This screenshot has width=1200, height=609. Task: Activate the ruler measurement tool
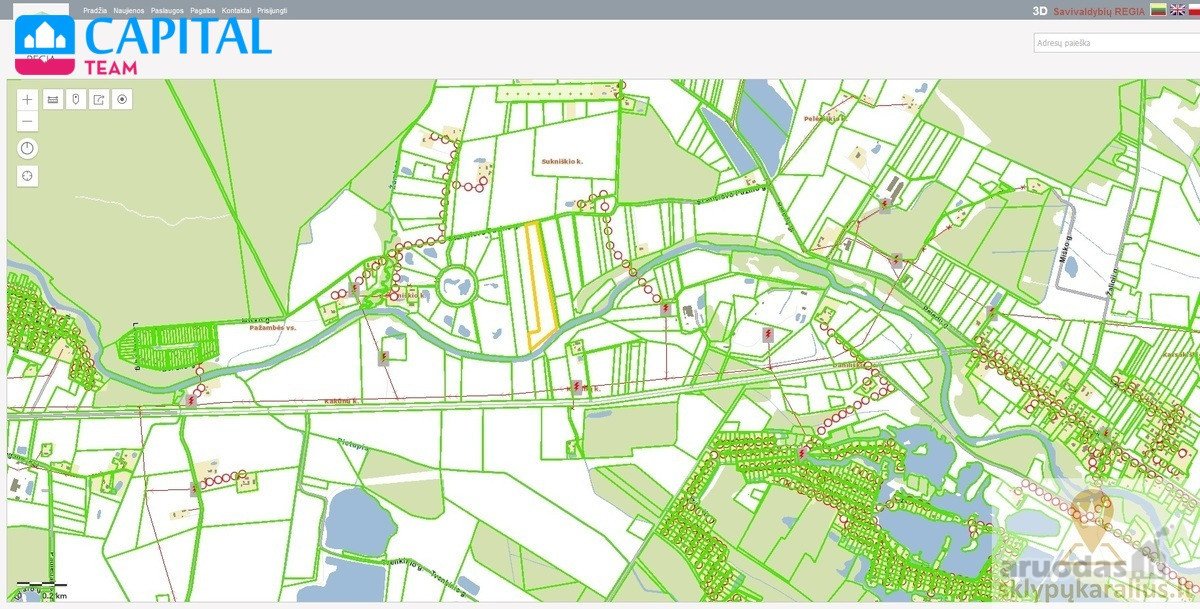(x=52, y=99)
